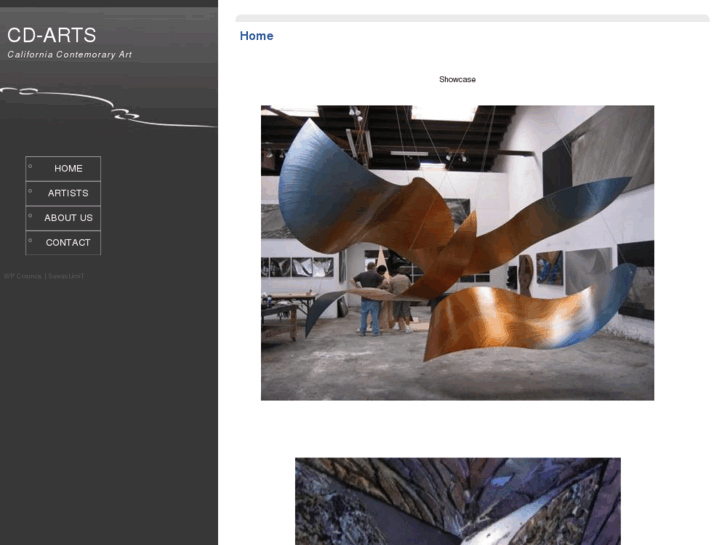The height and width of the screenshot is (545, 727).
Task: Open the second showcase image at bottom
Action: (x=457, y=500)
